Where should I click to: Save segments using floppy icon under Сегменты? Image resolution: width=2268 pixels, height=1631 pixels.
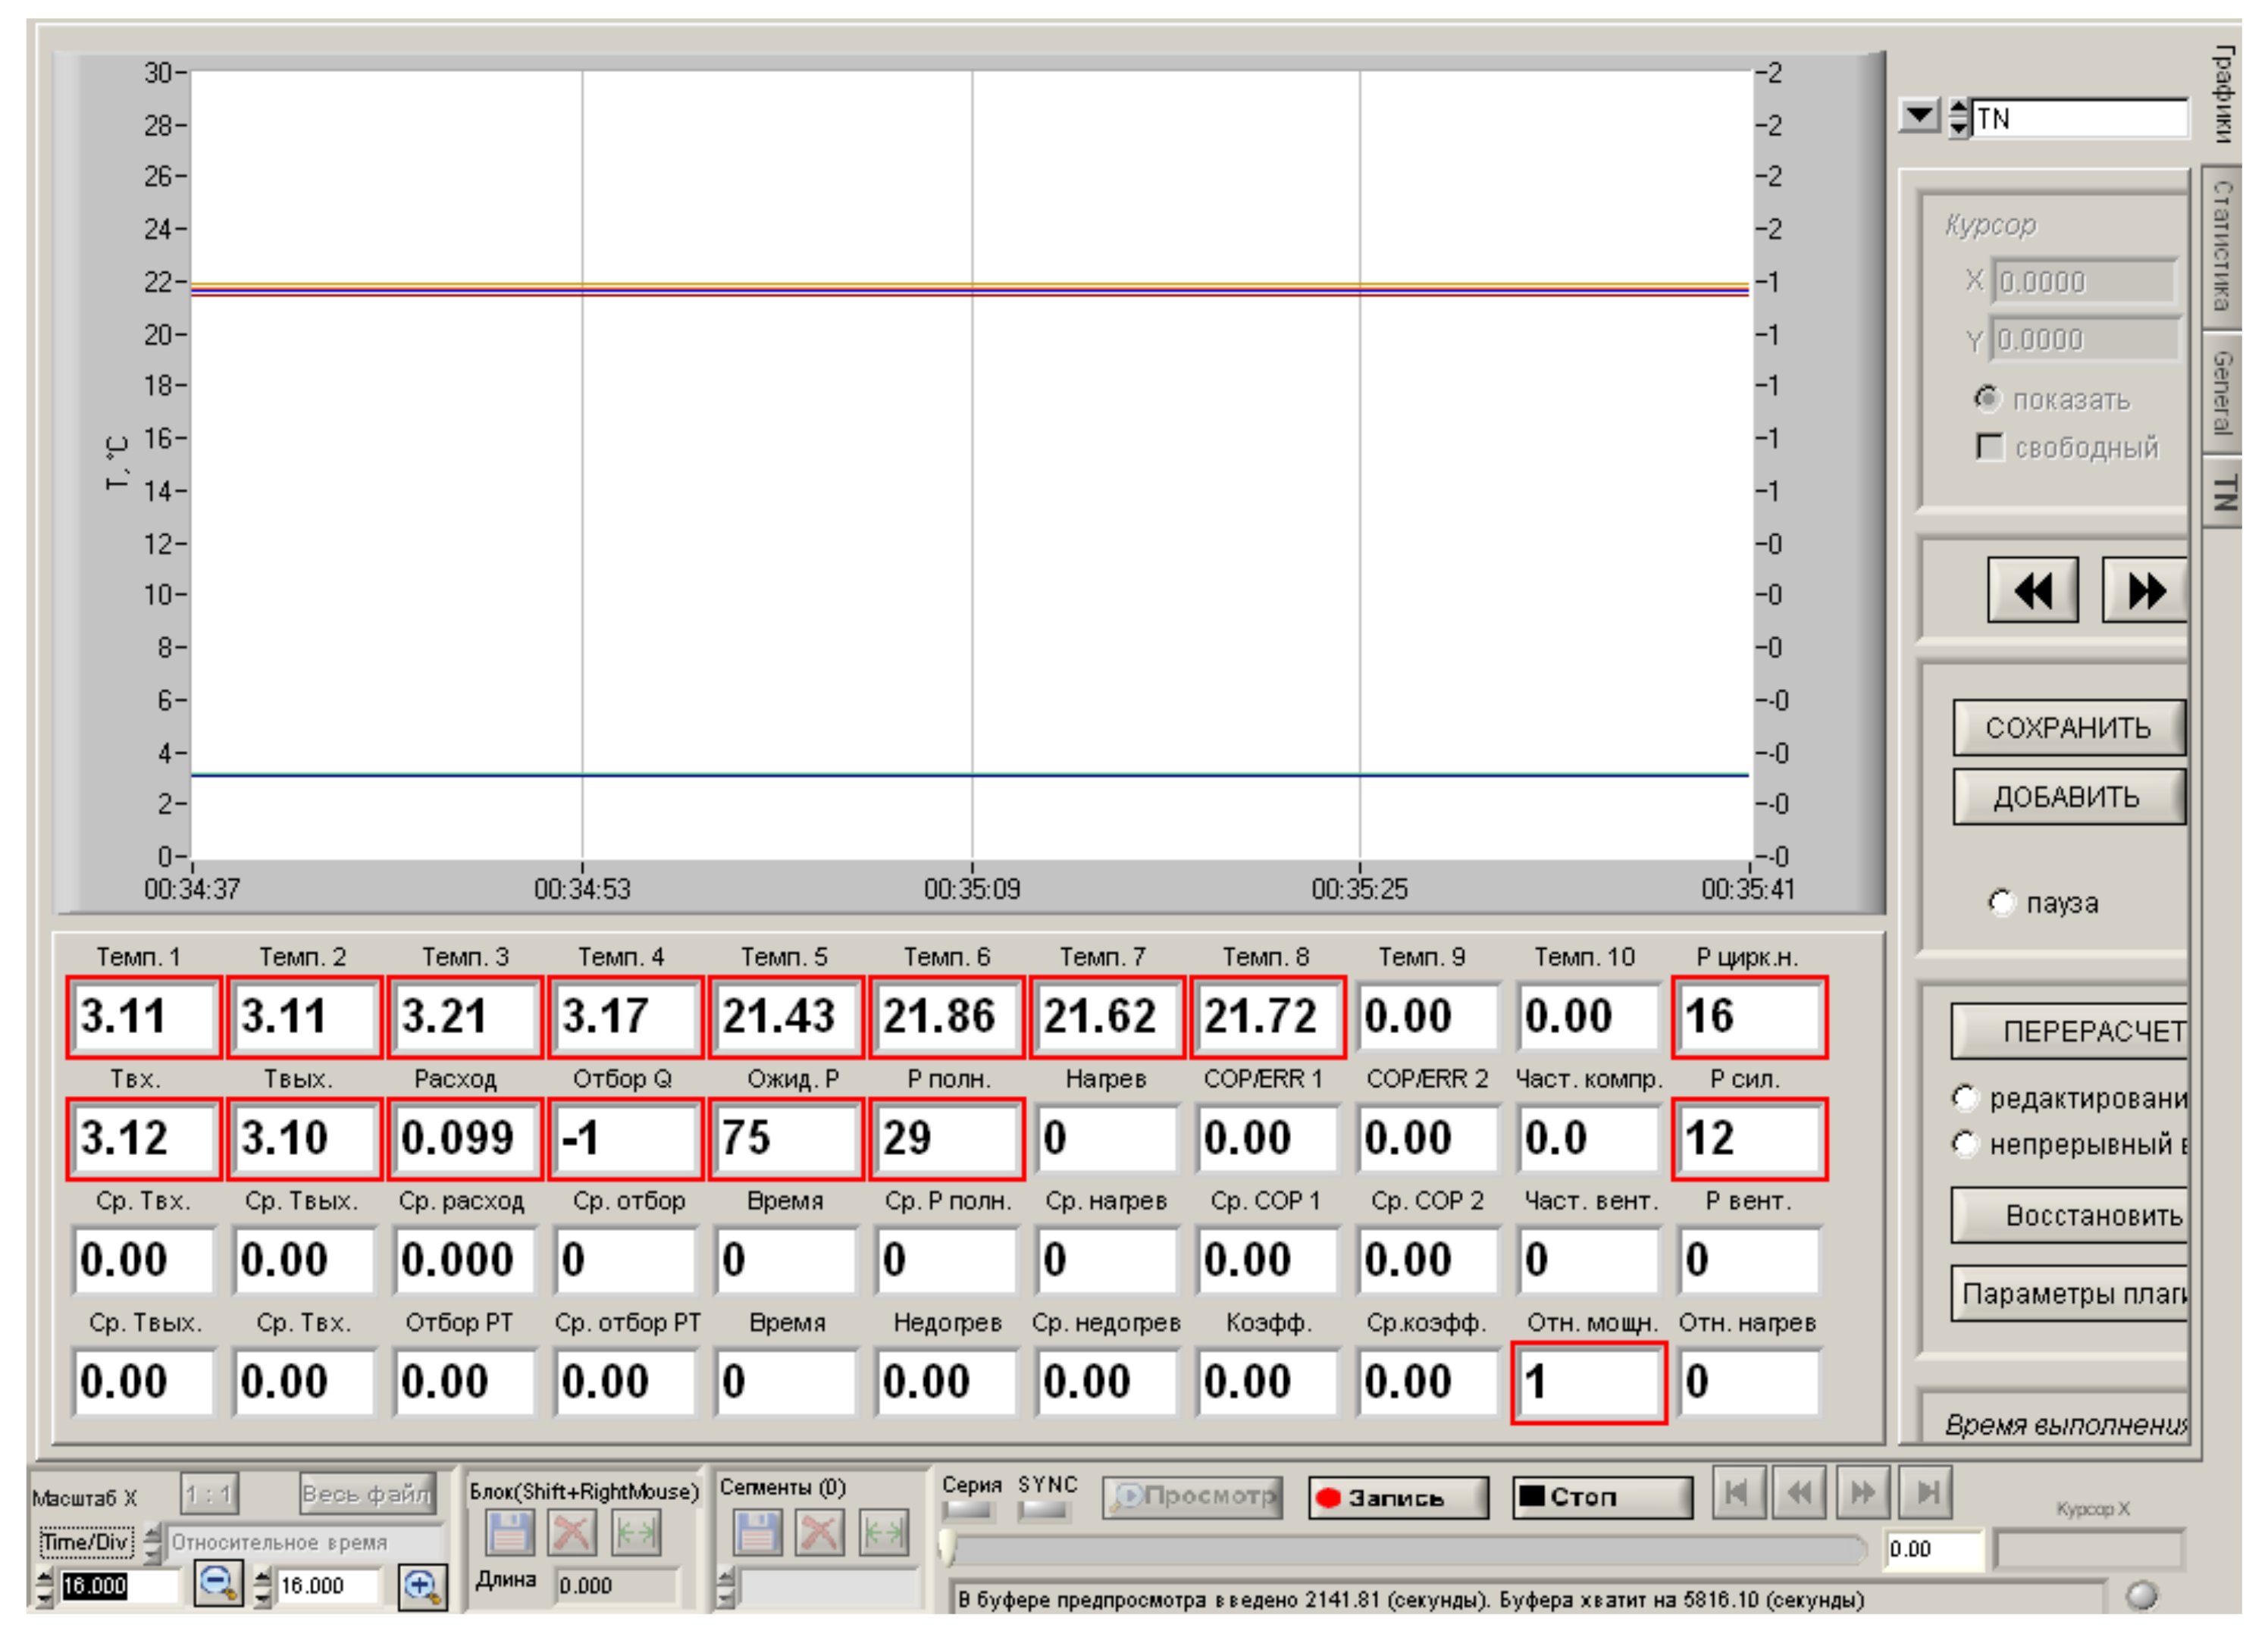pos(757,1532)
